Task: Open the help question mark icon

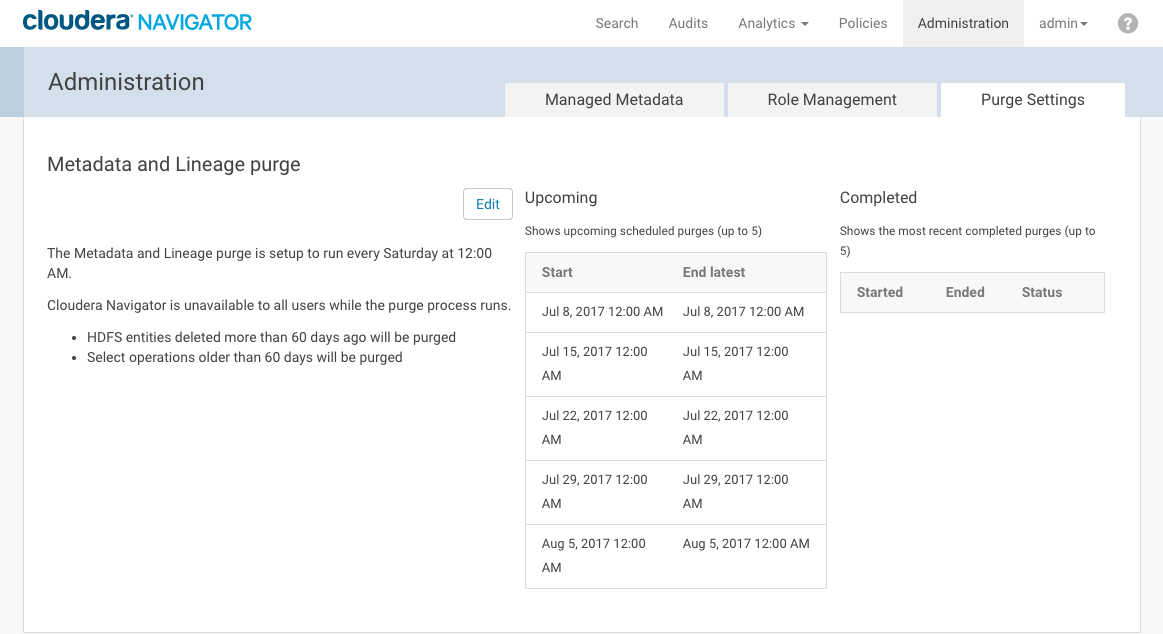Action: [x=1127, y=23]
